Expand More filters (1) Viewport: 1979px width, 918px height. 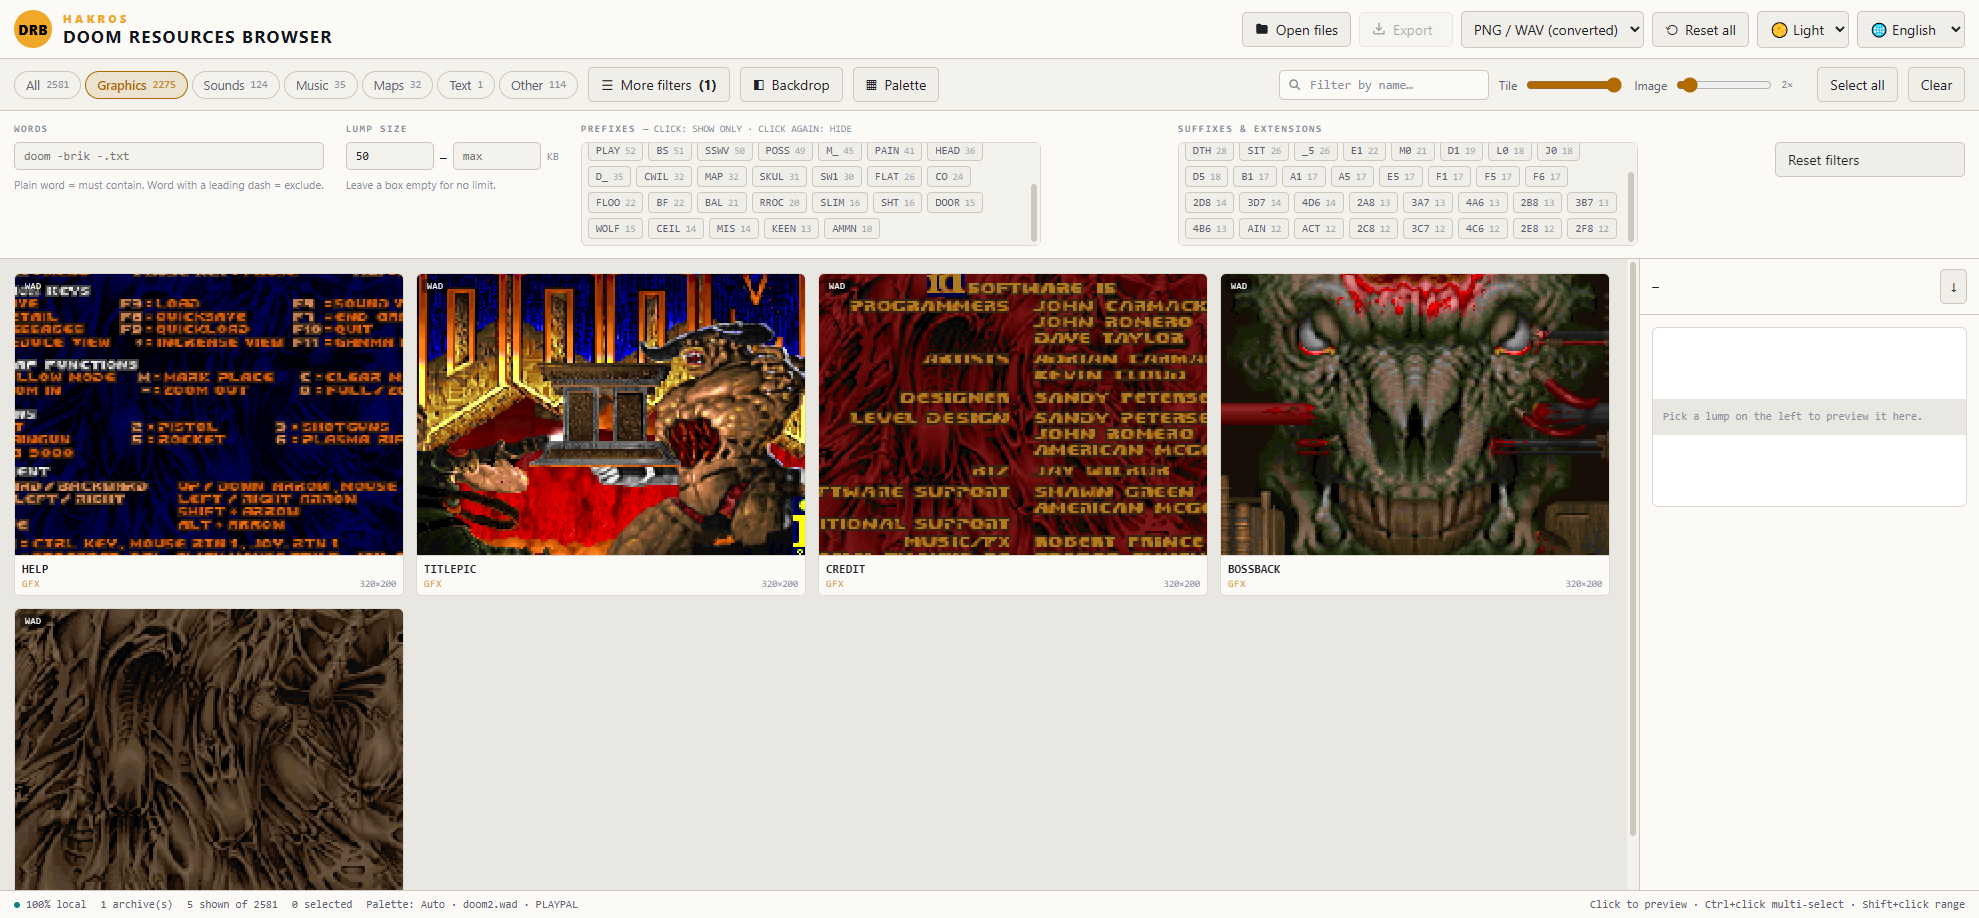(x=659, y=85)
